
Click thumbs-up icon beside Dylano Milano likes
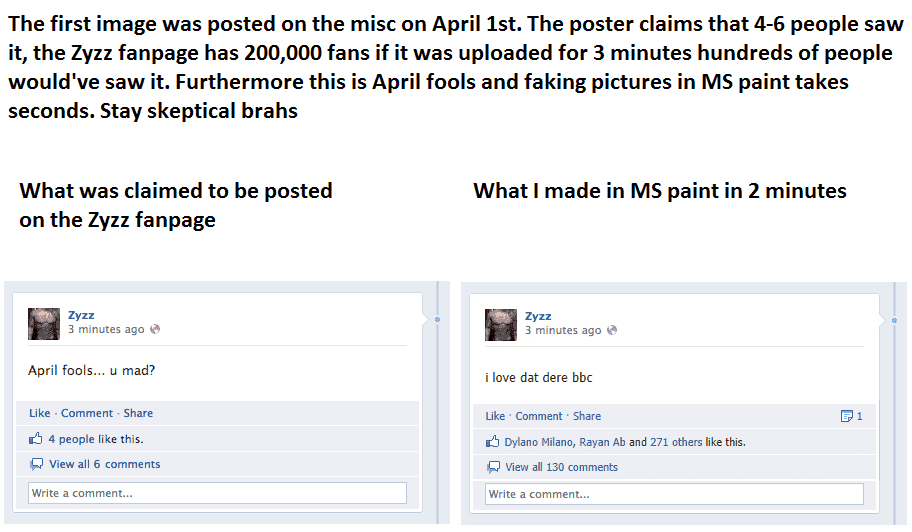pyautogui.click(x=493, y=442)
